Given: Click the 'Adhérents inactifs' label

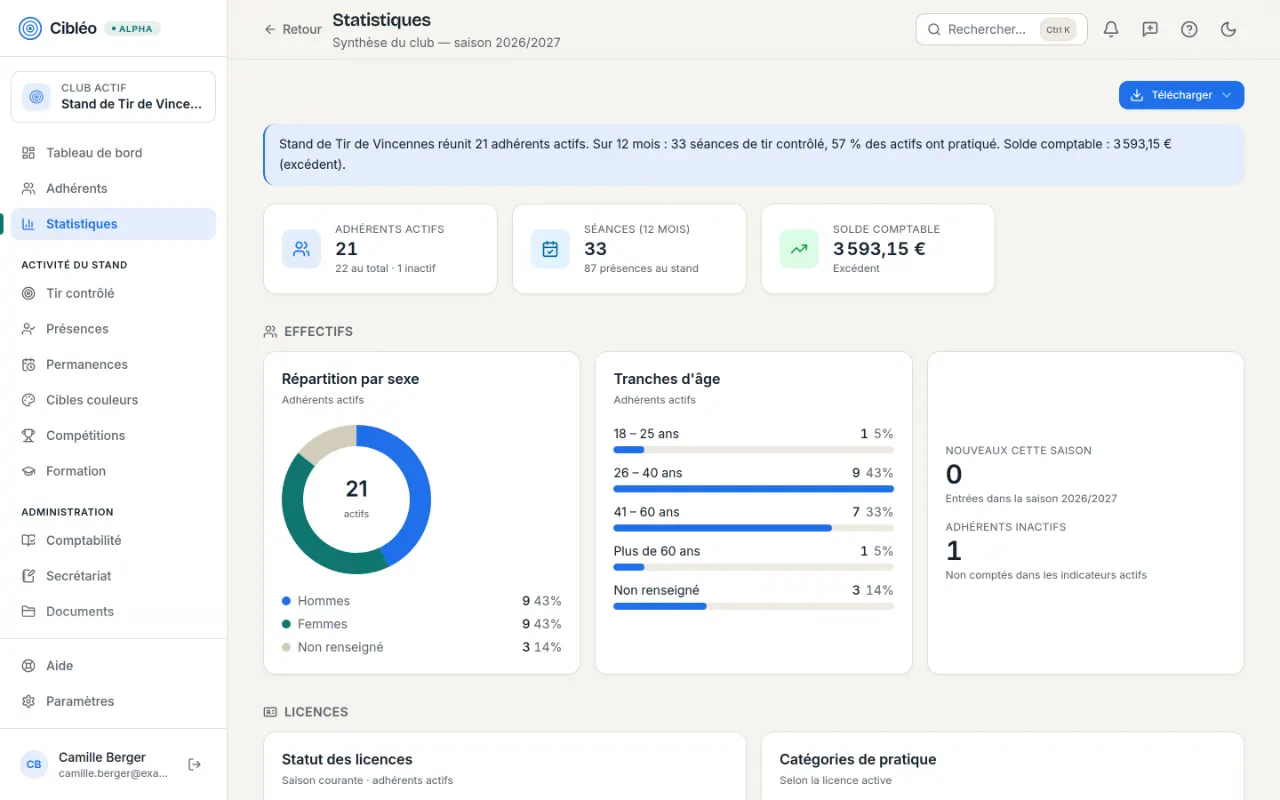Looking at the screenshot, I should click(1006, 527).
